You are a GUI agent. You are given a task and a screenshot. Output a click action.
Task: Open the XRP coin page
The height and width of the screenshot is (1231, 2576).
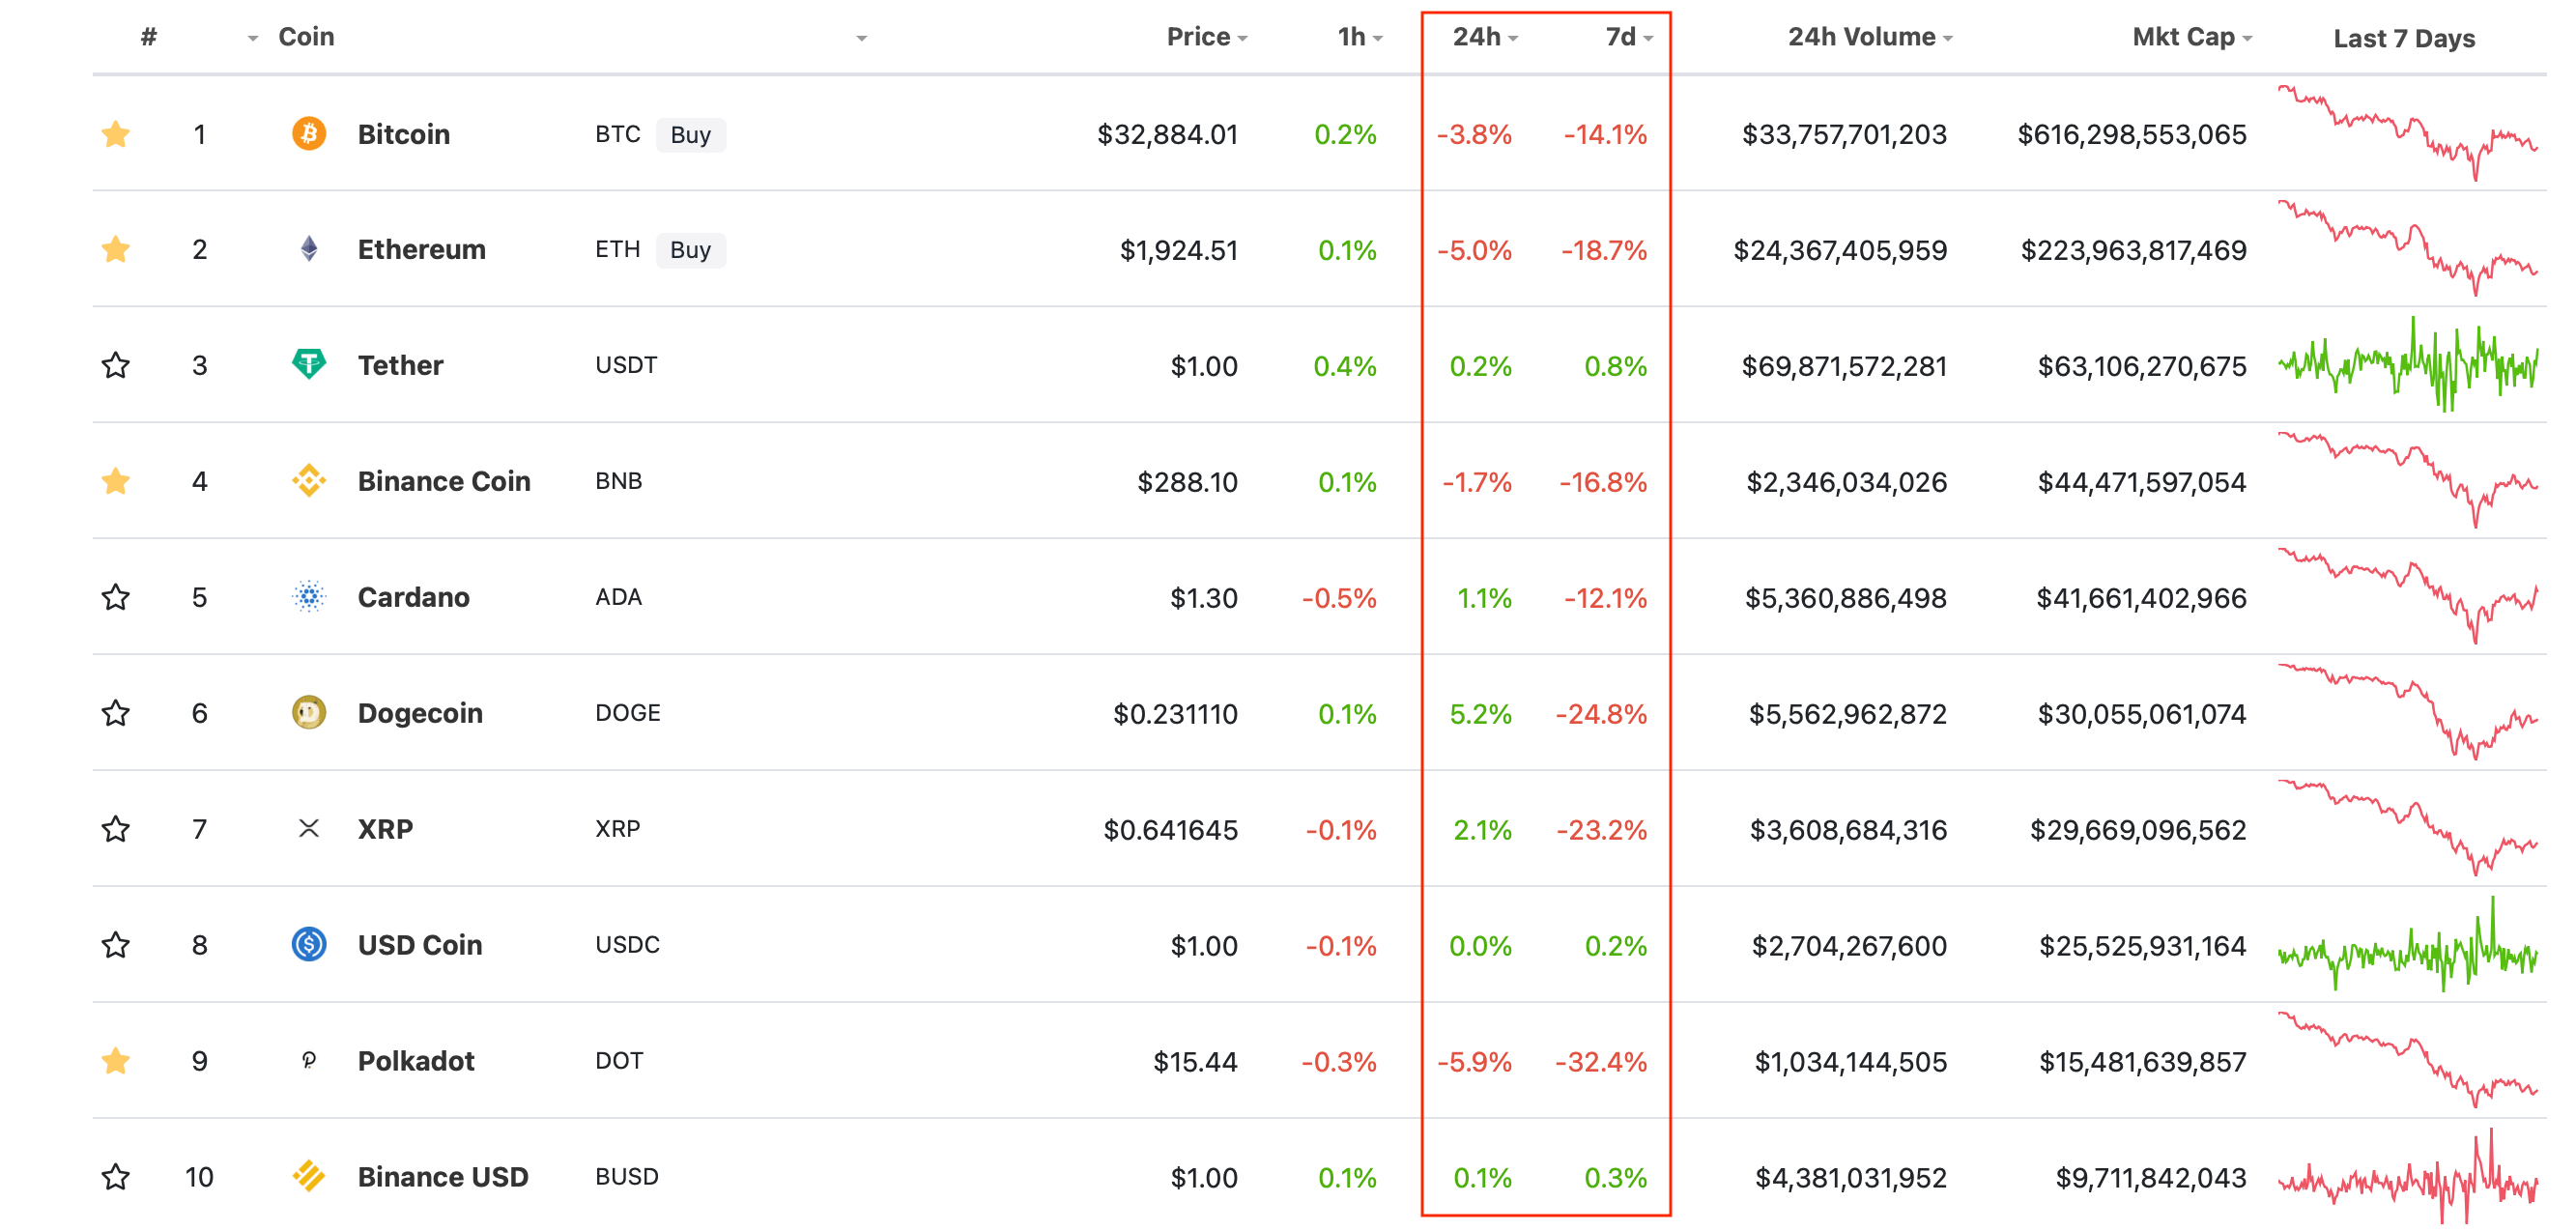click(385, 829)
